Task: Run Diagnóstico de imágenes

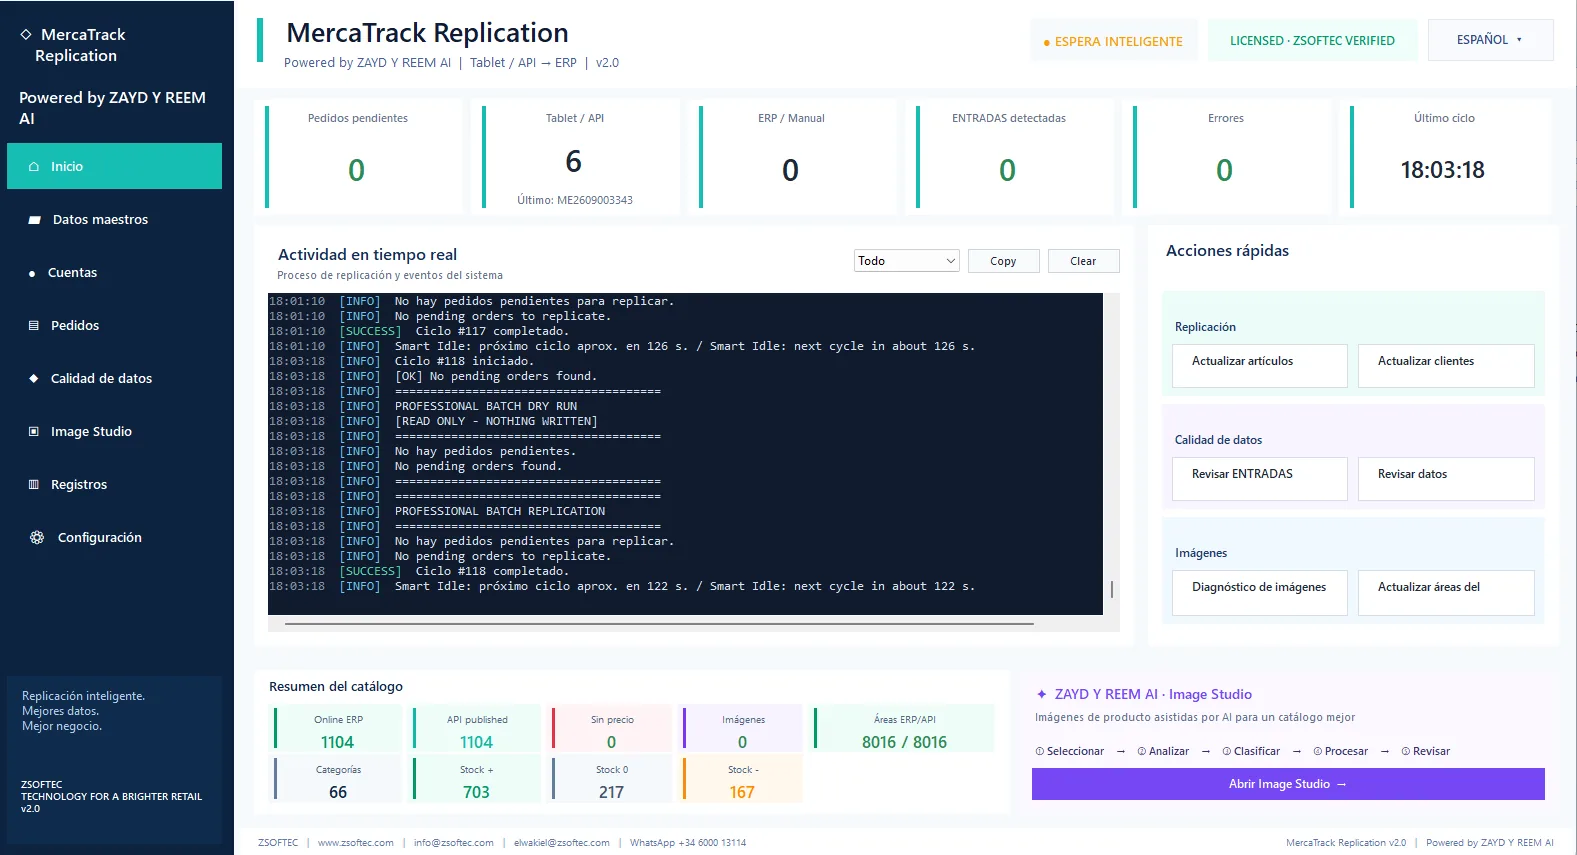Action: click(x=1260, y=592)
